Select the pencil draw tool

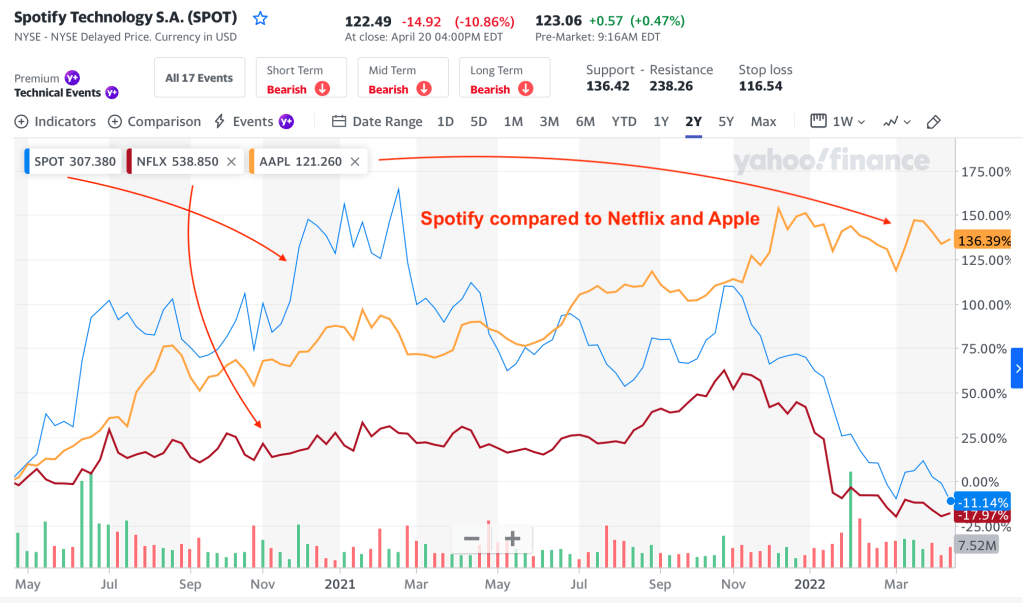(934, 122)
